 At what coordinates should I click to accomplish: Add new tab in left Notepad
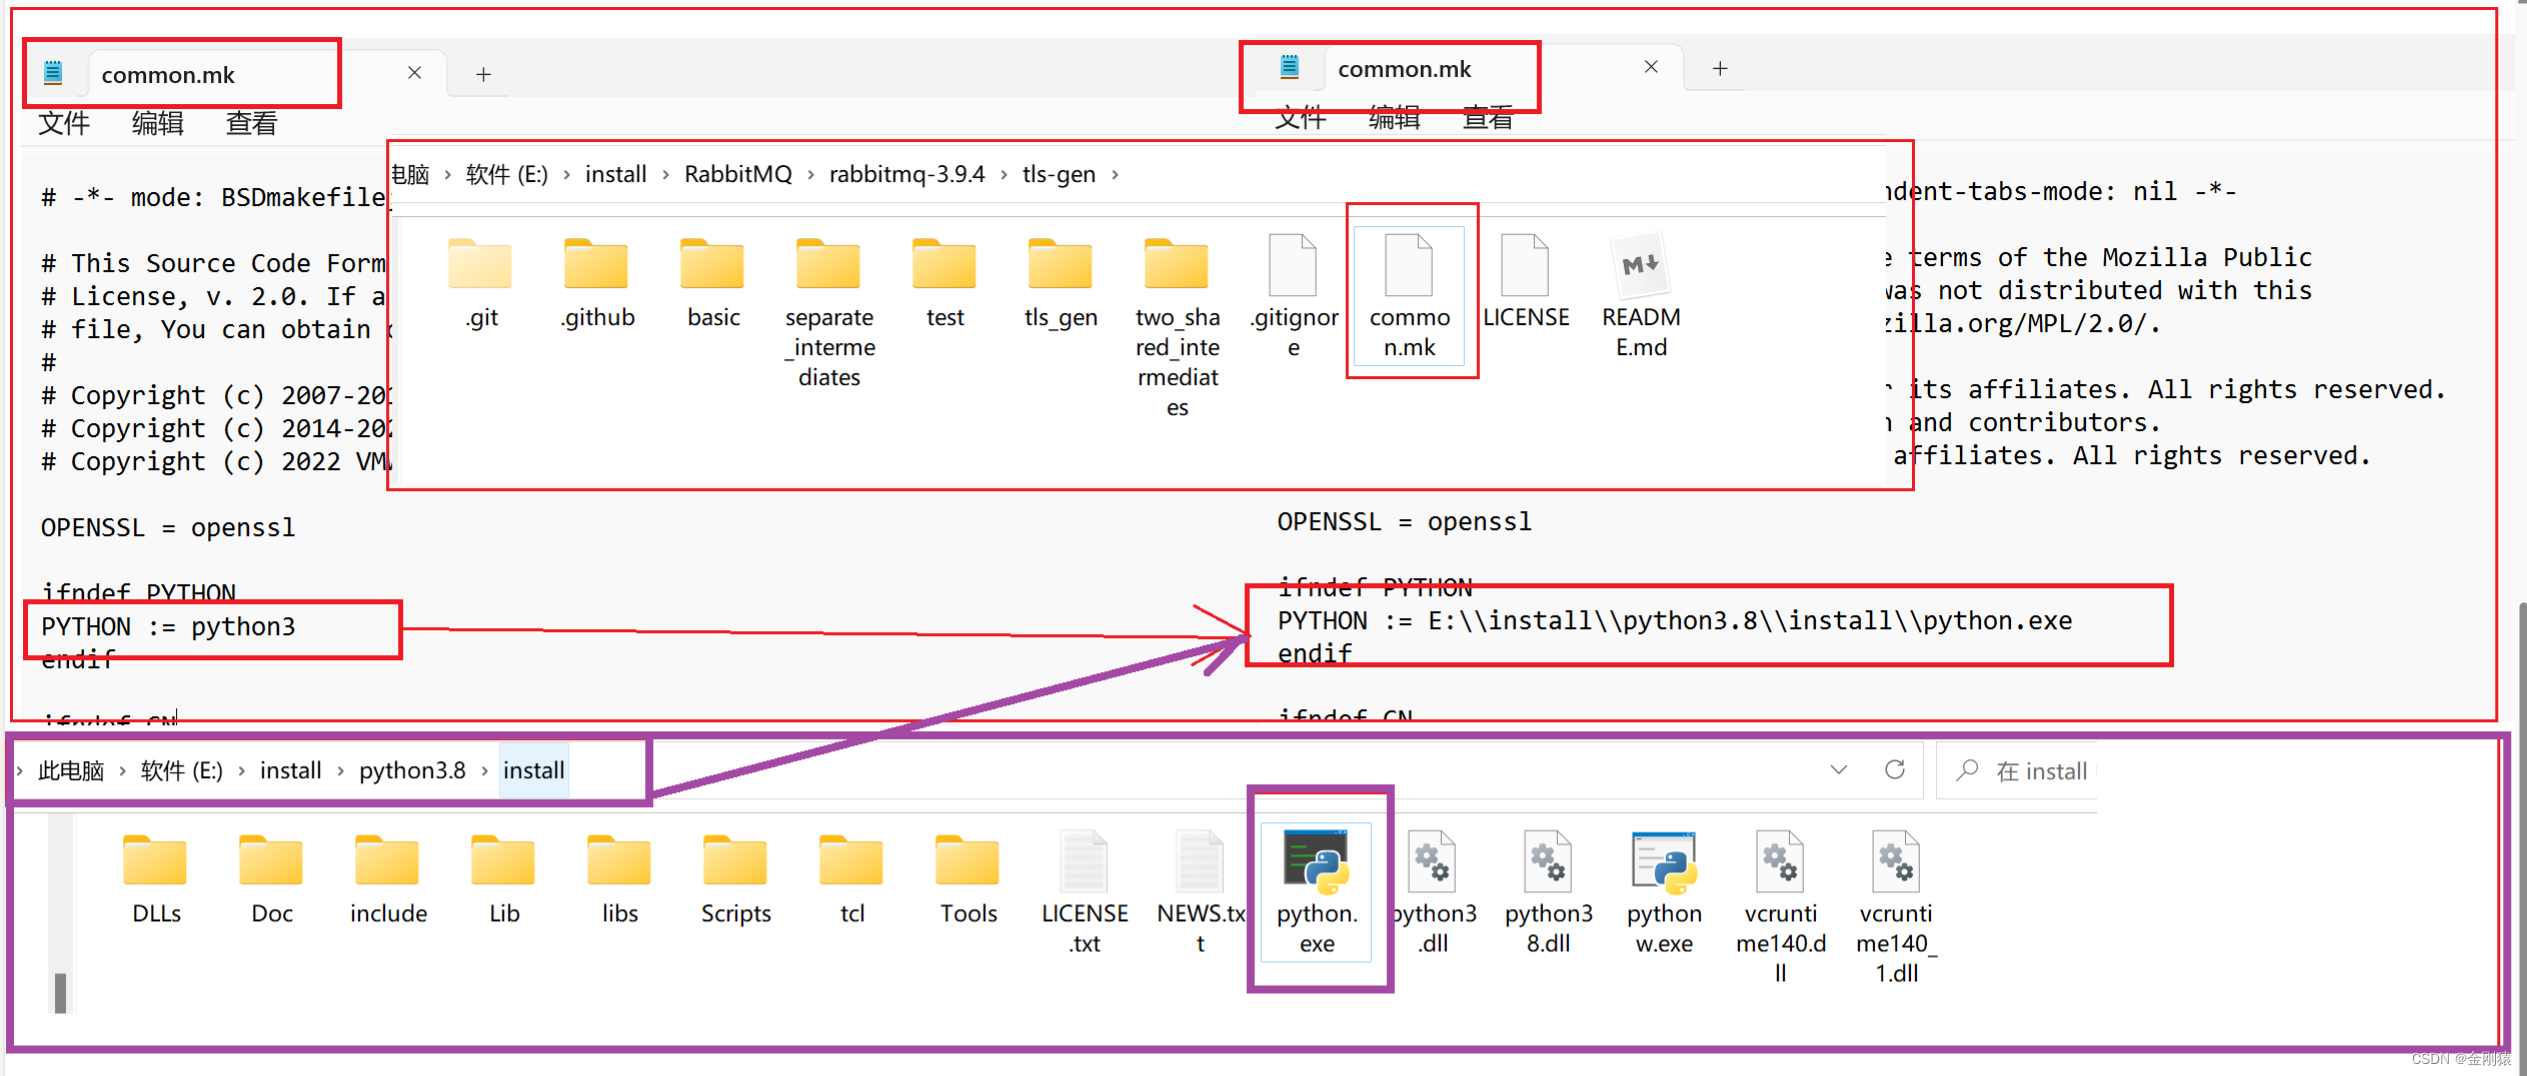tap(483, 74)
